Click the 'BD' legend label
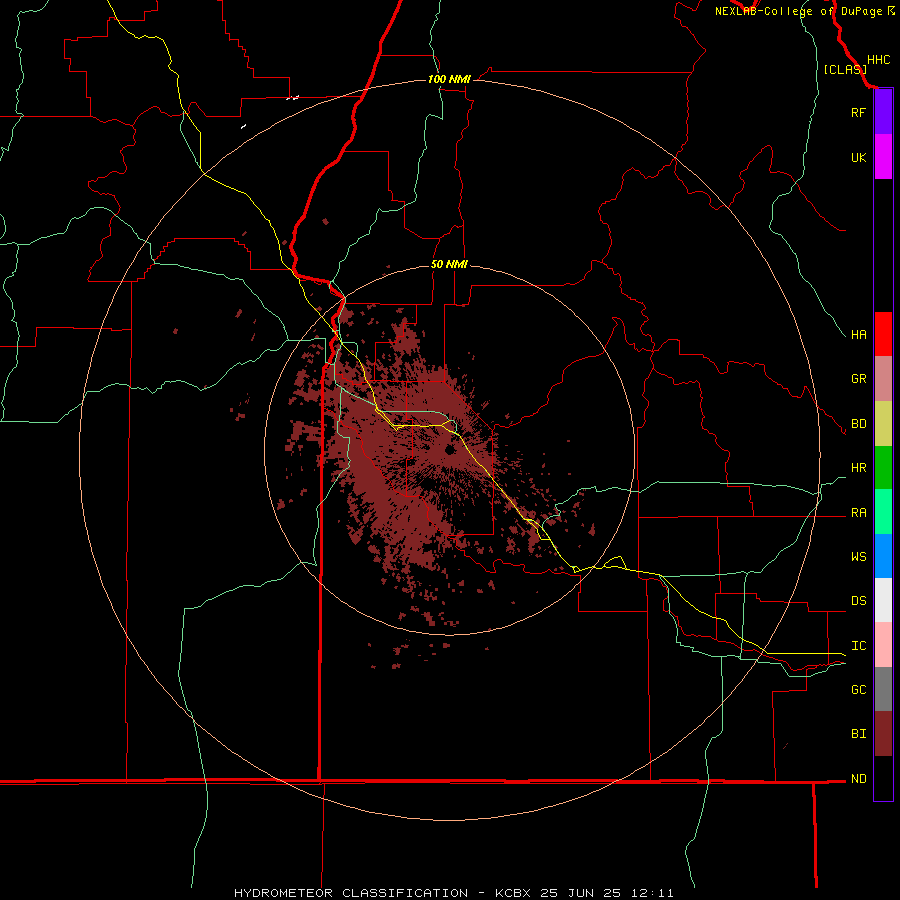Screen dimensions: 900x900 pyautogui.click(x=858, y=424)
